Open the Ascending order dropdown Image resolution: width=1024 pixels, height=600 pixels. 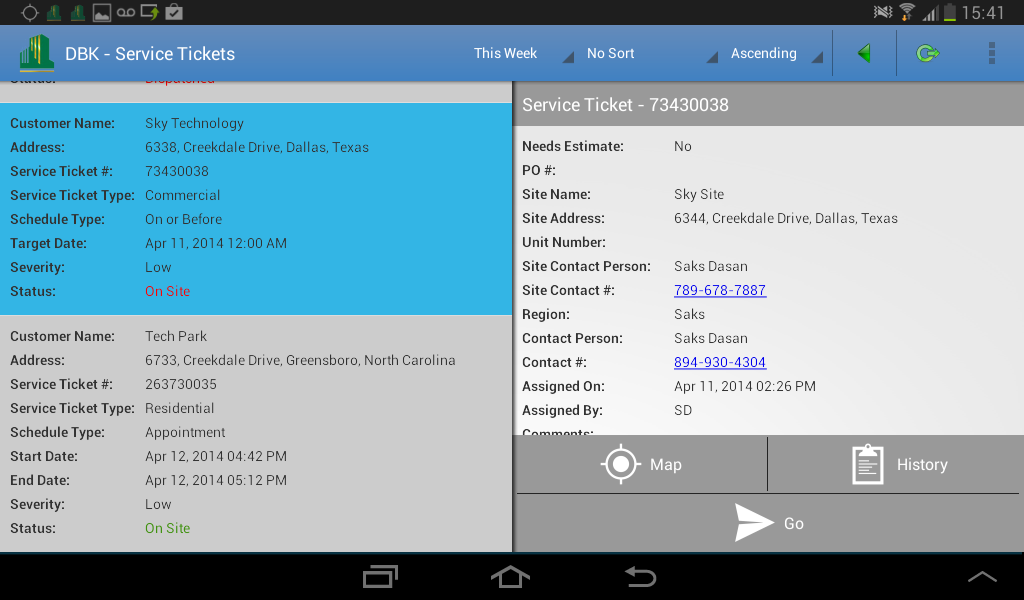click(x=775, y=54)
